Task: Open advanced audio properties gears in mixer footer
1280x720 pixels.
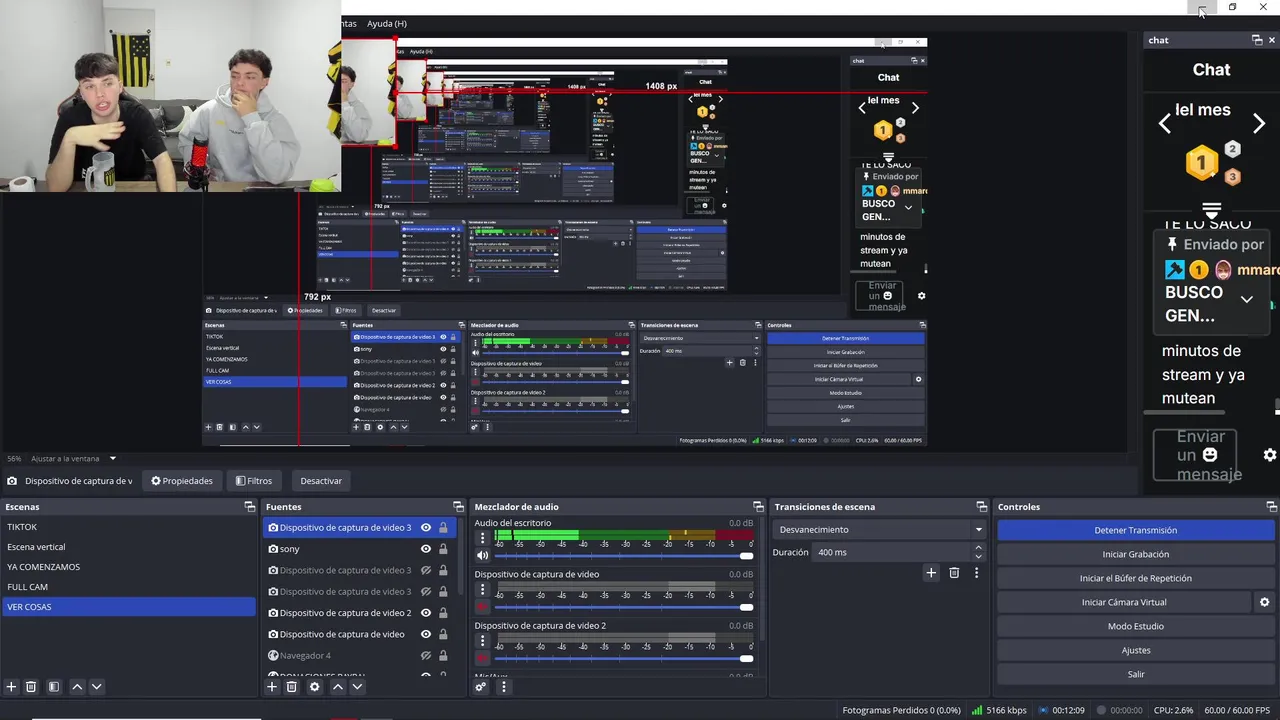Action: click(481, 686)
